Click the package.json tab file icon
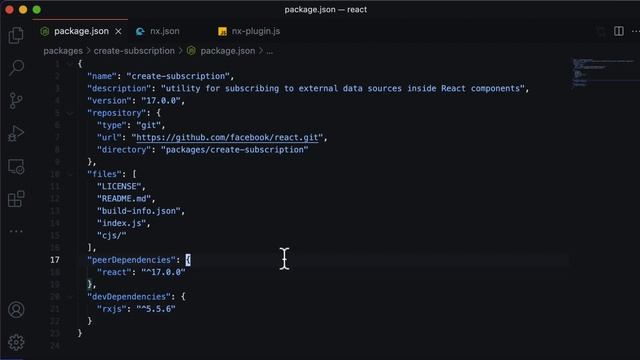This screenshot has height=360, width=640. [45, 31]
